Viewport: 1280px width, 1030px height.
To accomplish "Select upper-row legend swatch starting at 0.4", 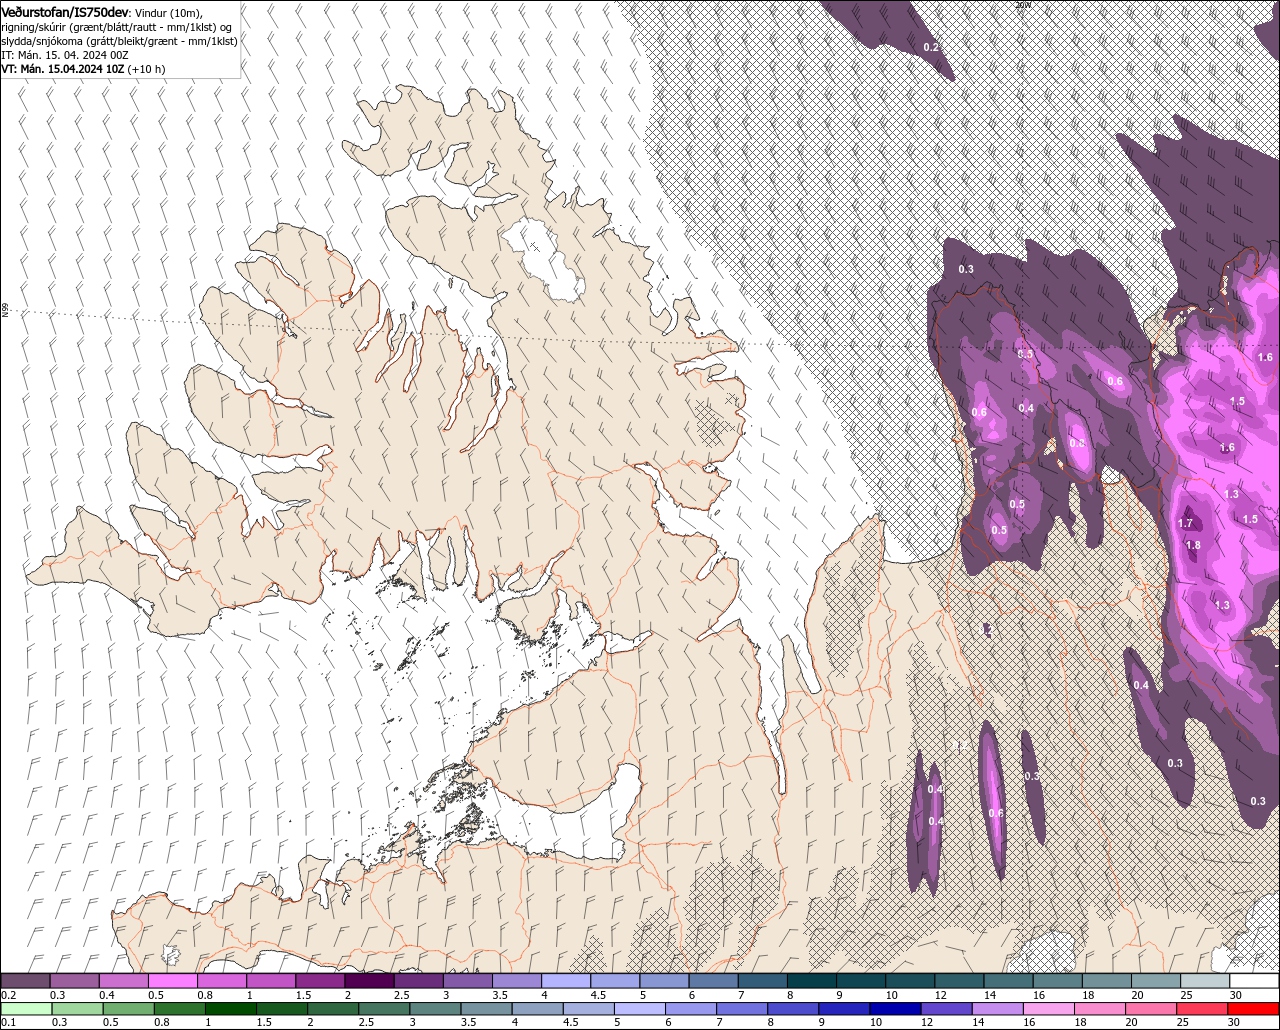I will 123,981.
